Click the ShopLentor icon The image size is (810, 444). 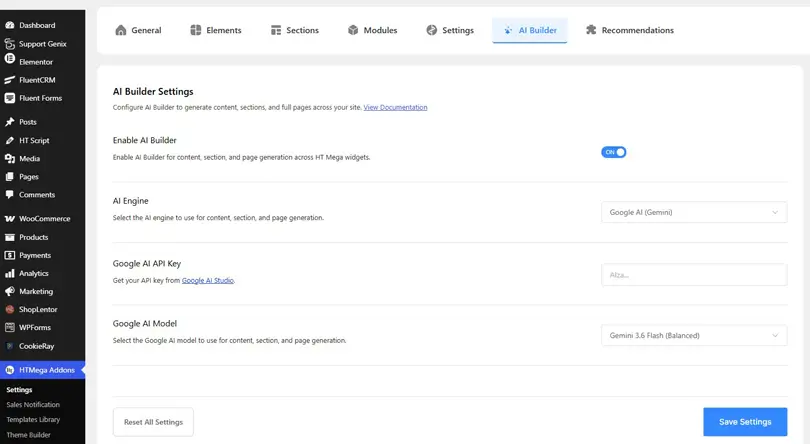(x=9, y=310)
